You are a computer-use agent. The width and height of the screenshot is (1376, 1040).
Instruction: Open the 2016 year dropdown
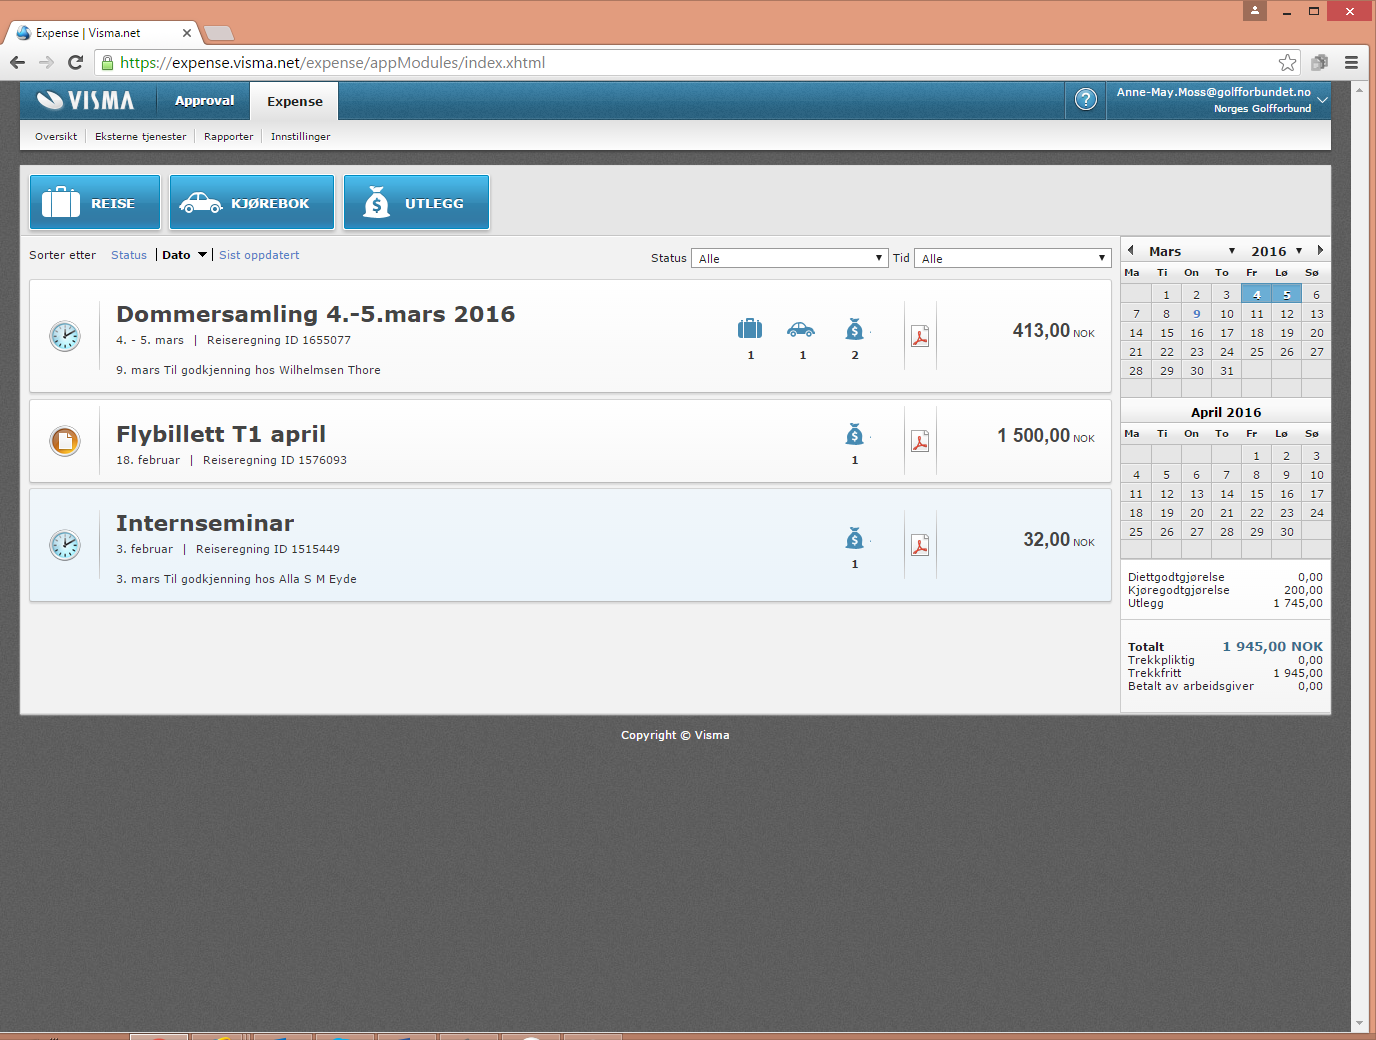[x=1277, y=251]
